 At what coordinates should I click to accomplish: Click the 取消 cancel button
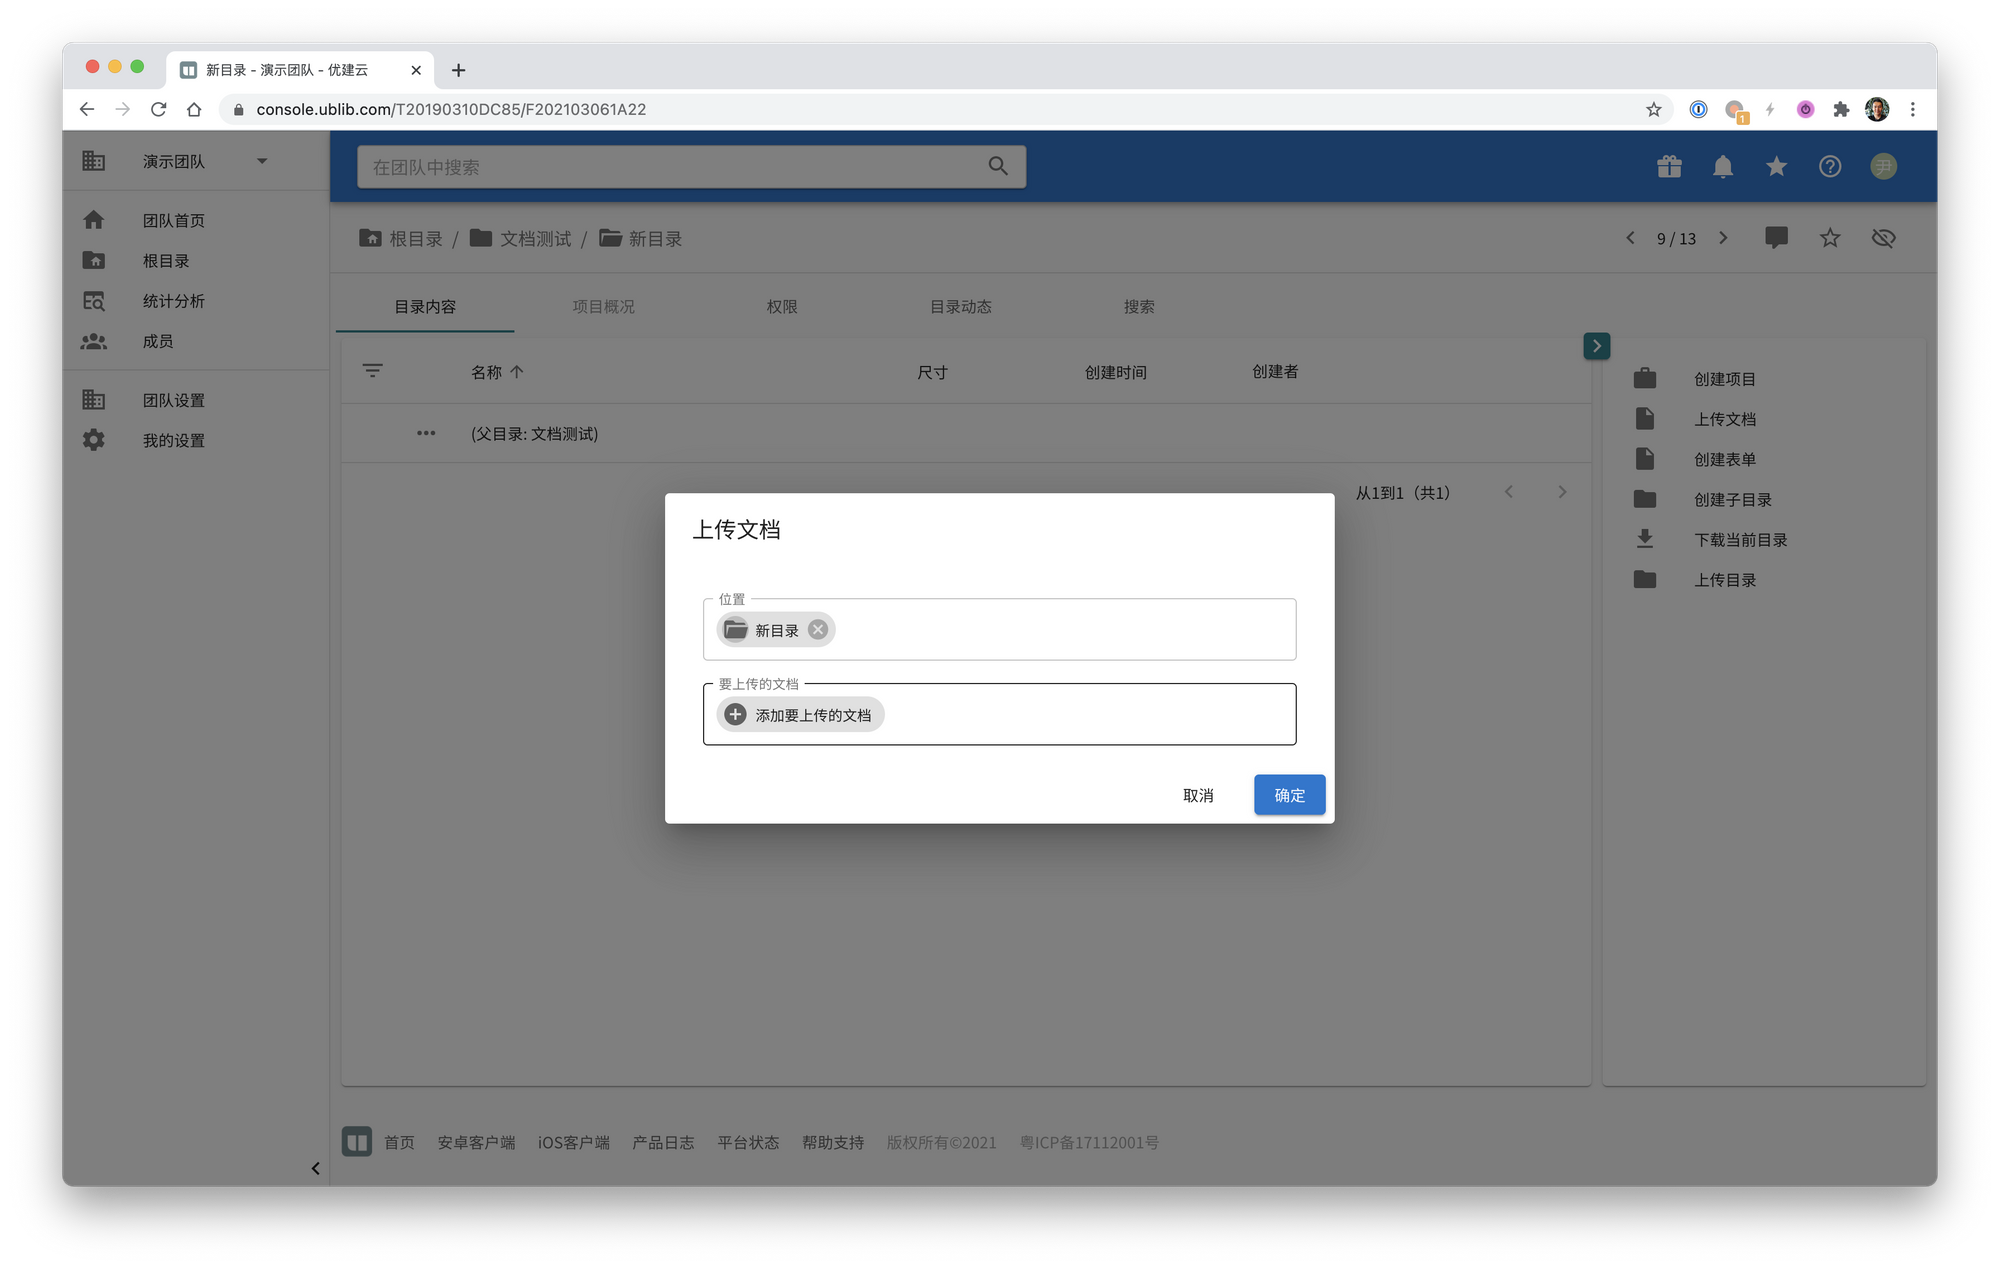(1197, 795)
